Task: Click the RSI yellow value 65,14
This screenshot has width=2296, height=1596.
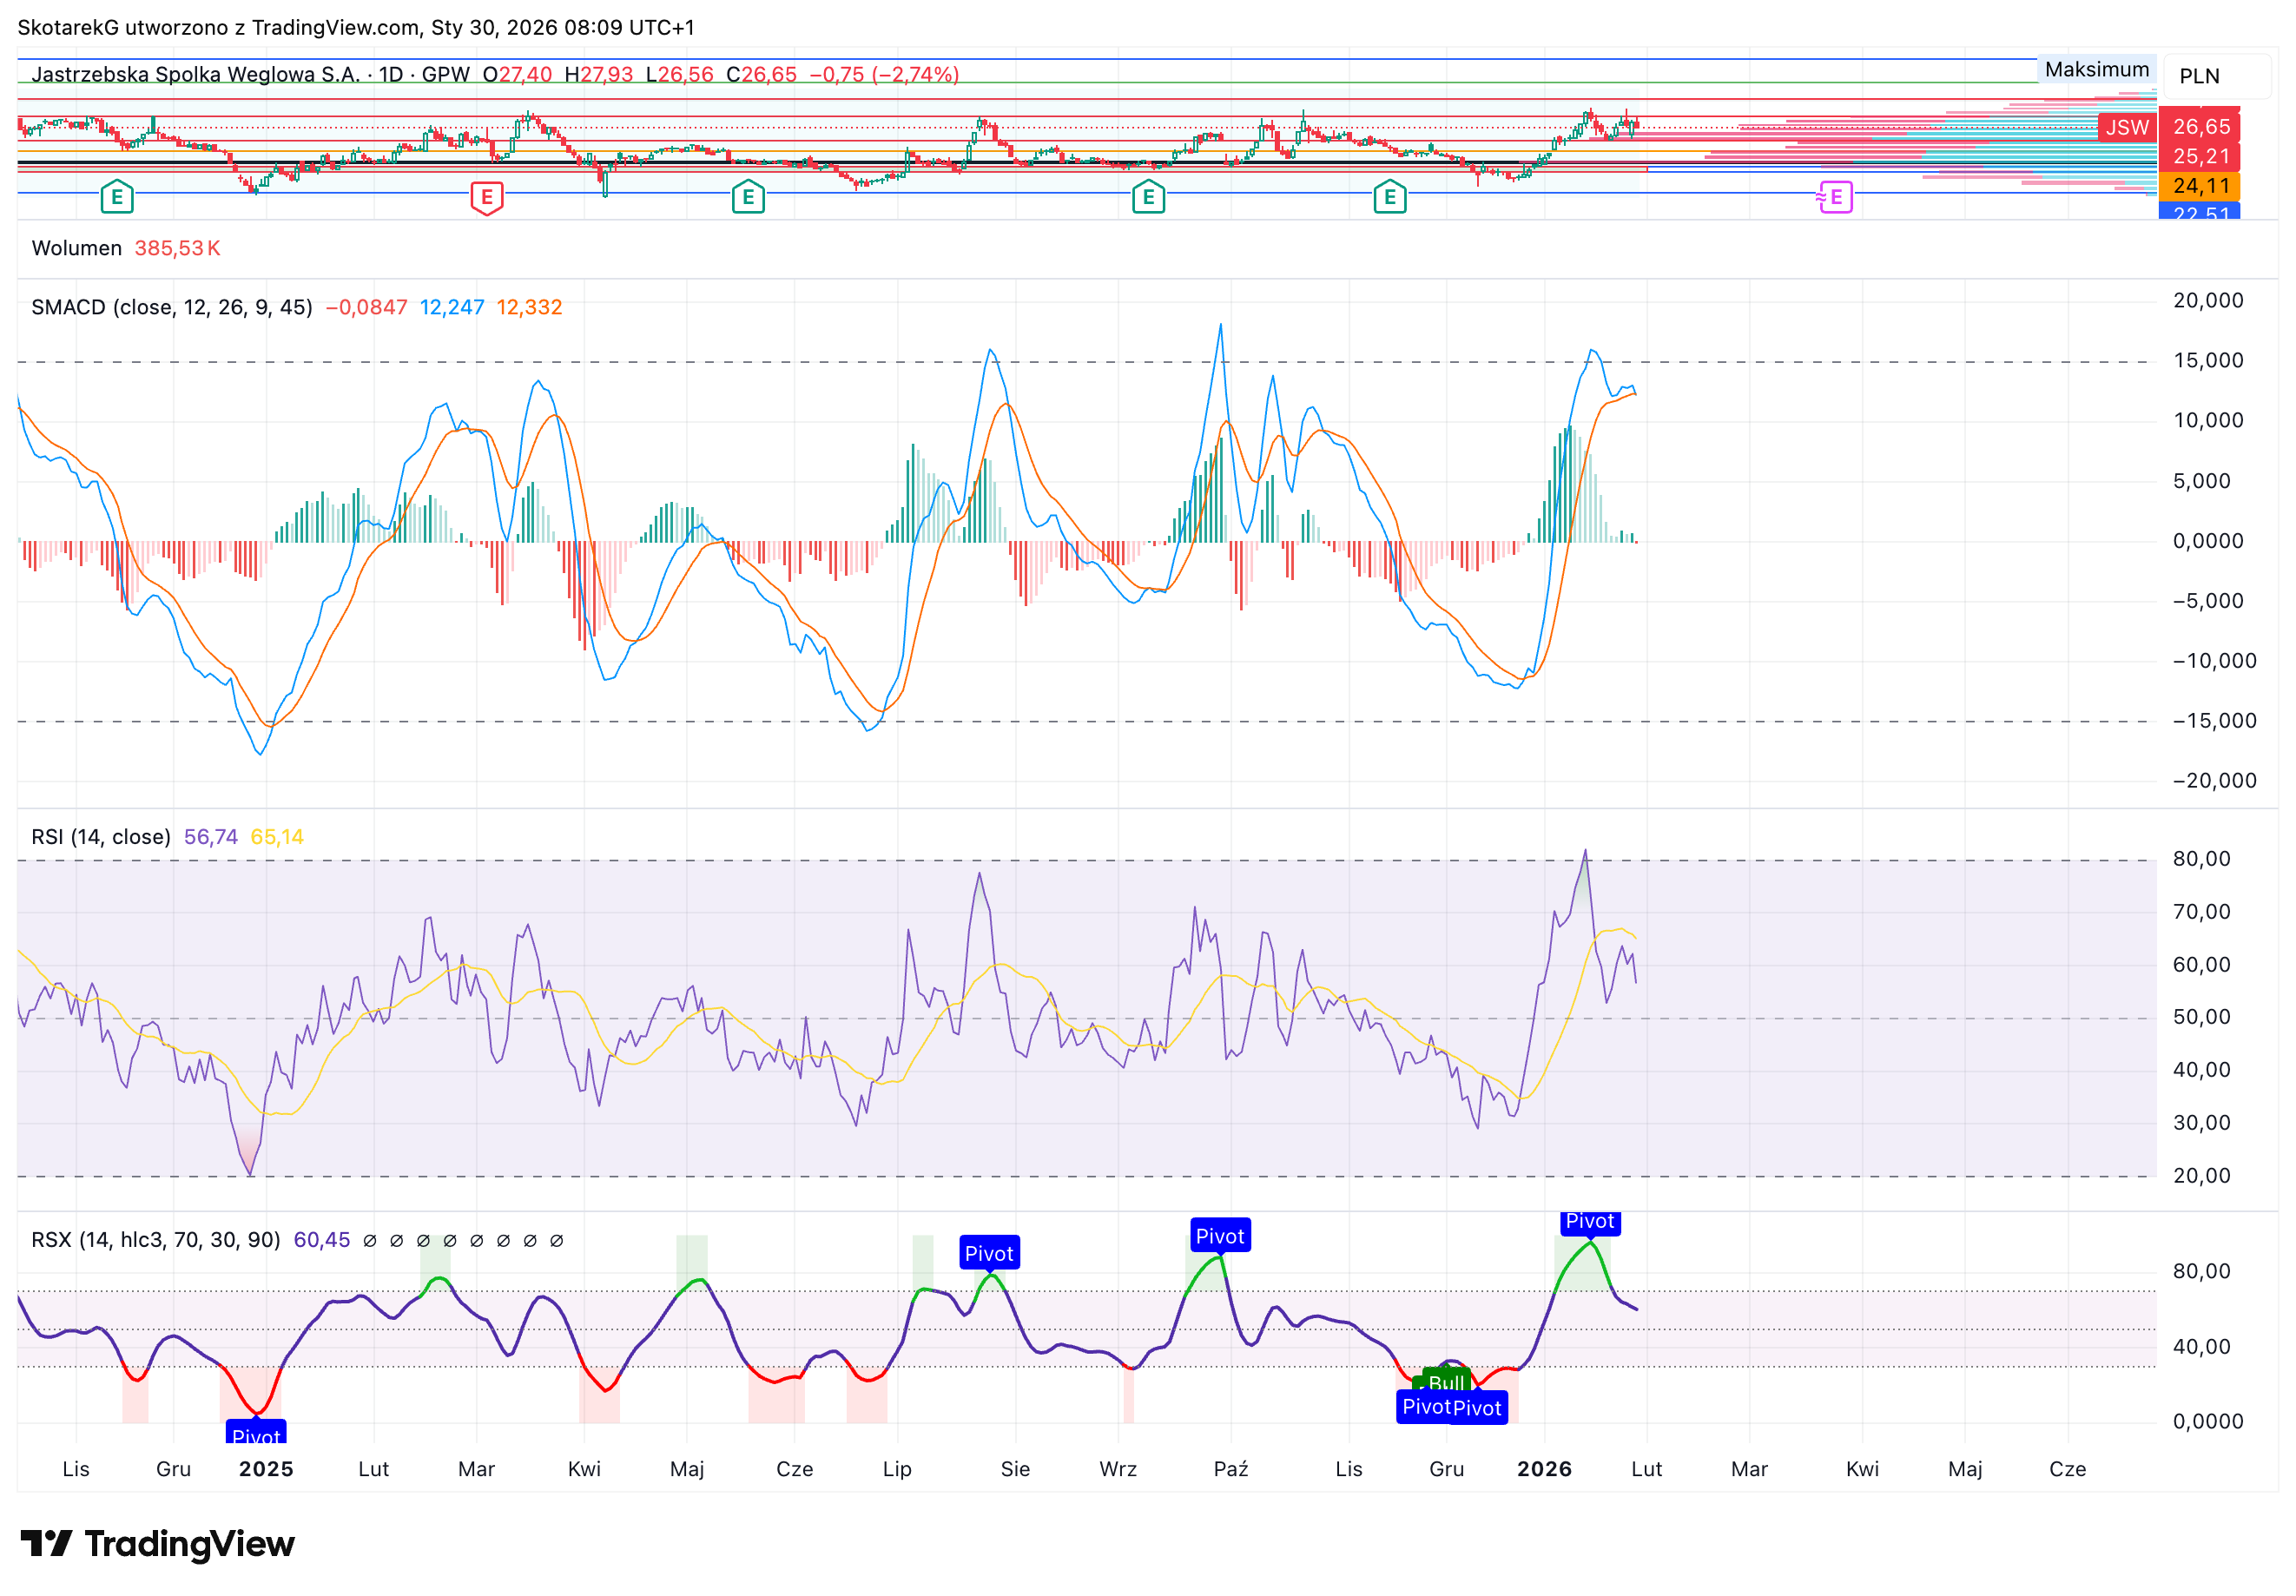Action: pos(277,836)
